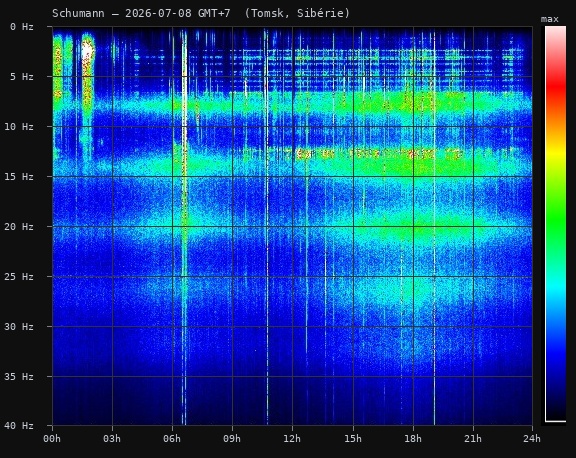This screenshot has width=576, height=458.
Task: Click the '0 Hz' axis label
Action: coord(22,26)
